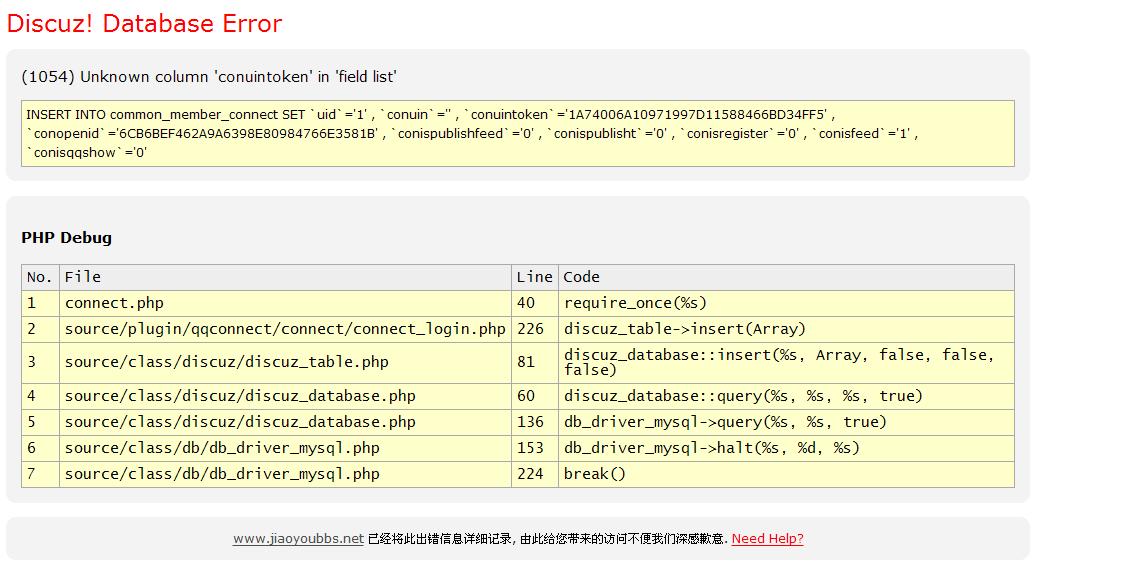Click line number 136 cell

[x=535, y=422]
